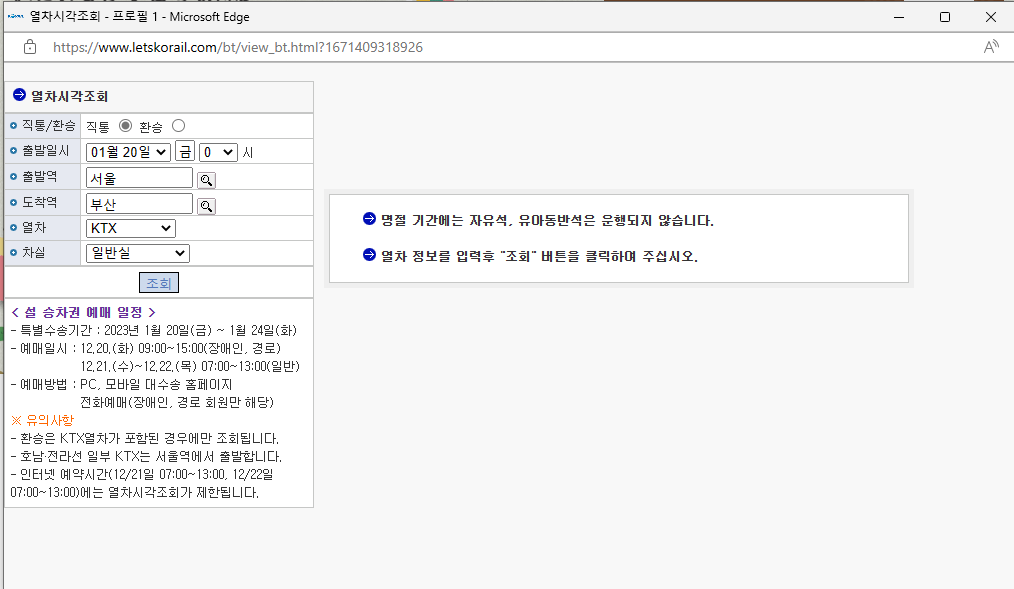
Task: Click the blue arrow beside 열차시각조회 header
Action: 18,96
